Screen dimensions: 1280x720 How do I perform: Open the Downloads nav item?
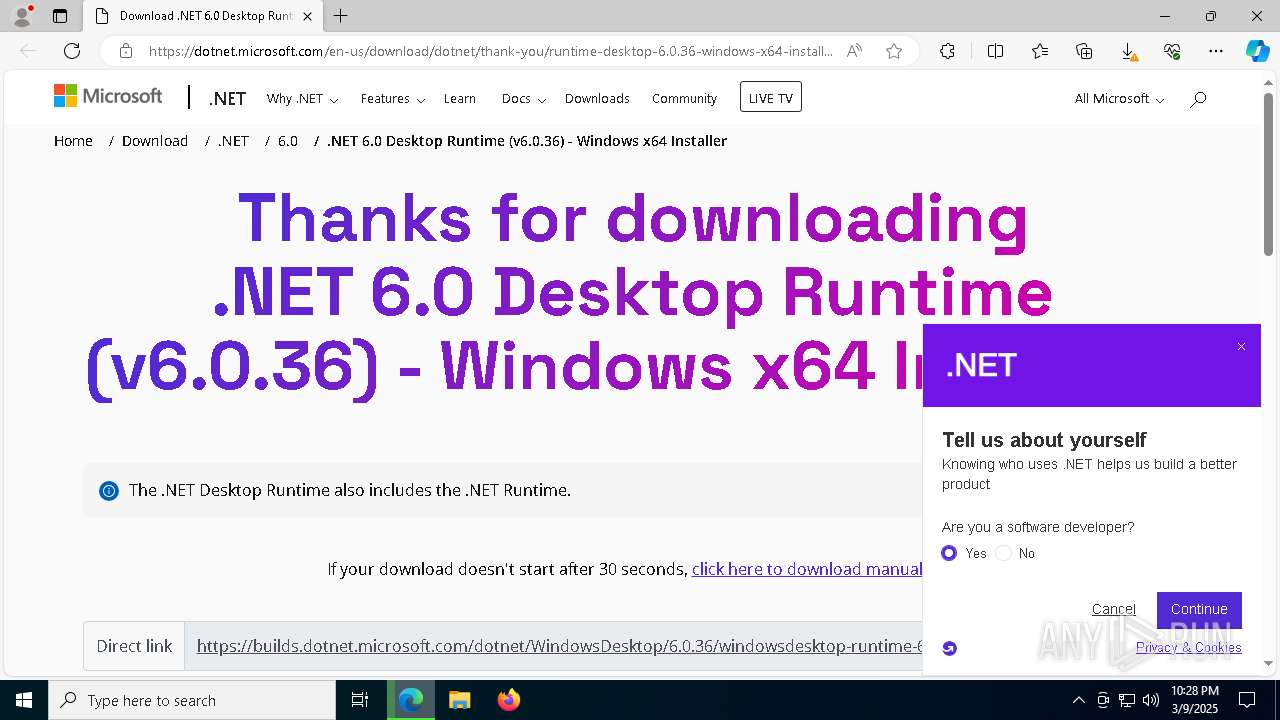597,98
